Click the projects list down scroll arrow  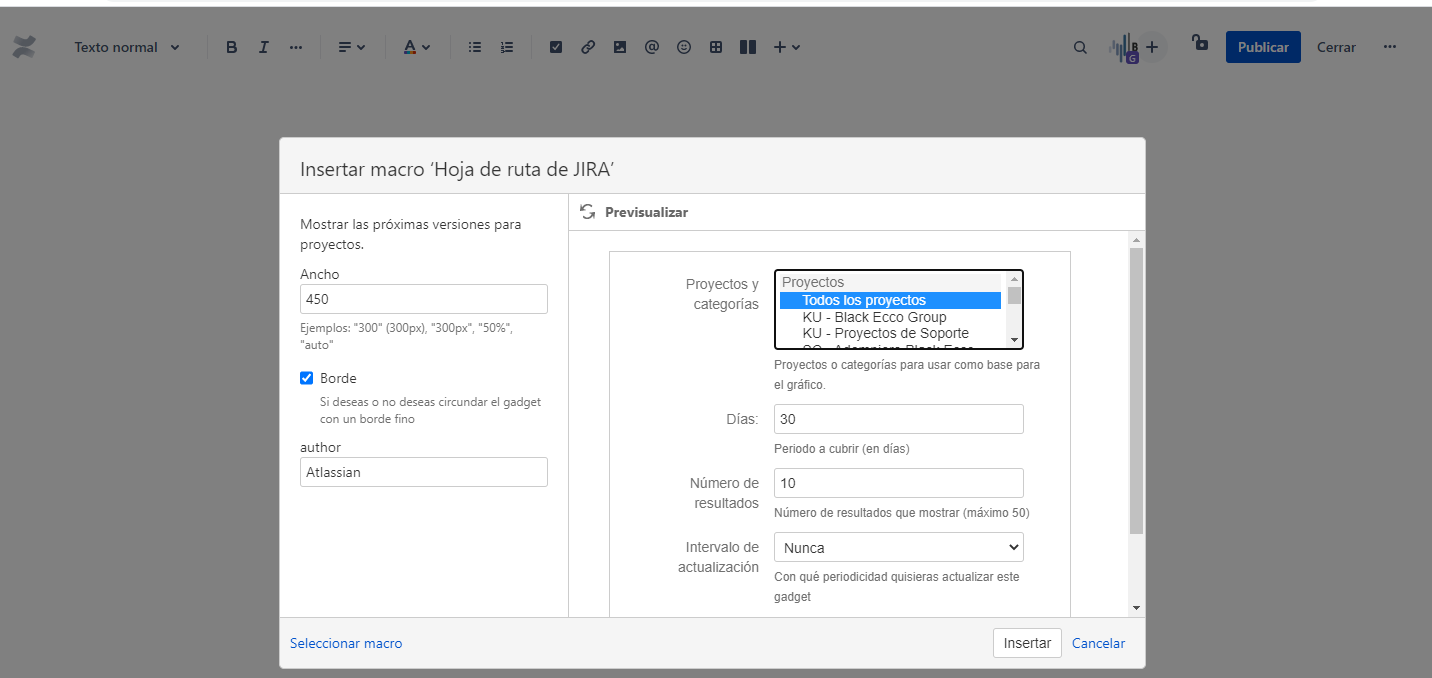(1014, 340)
